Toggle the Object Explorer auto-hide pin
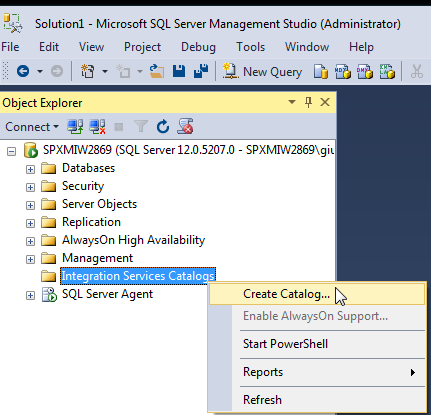 (x=309, y=102)
